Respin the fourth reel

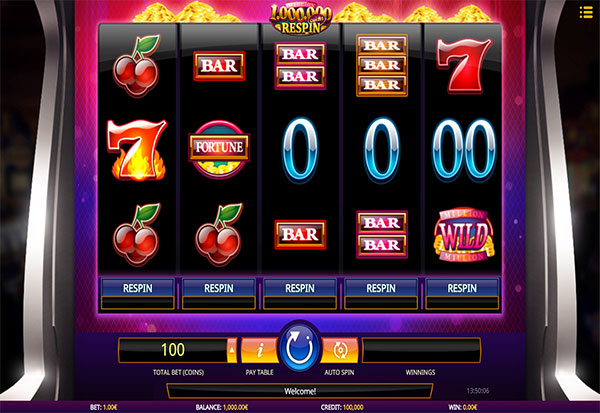(381, 288)
